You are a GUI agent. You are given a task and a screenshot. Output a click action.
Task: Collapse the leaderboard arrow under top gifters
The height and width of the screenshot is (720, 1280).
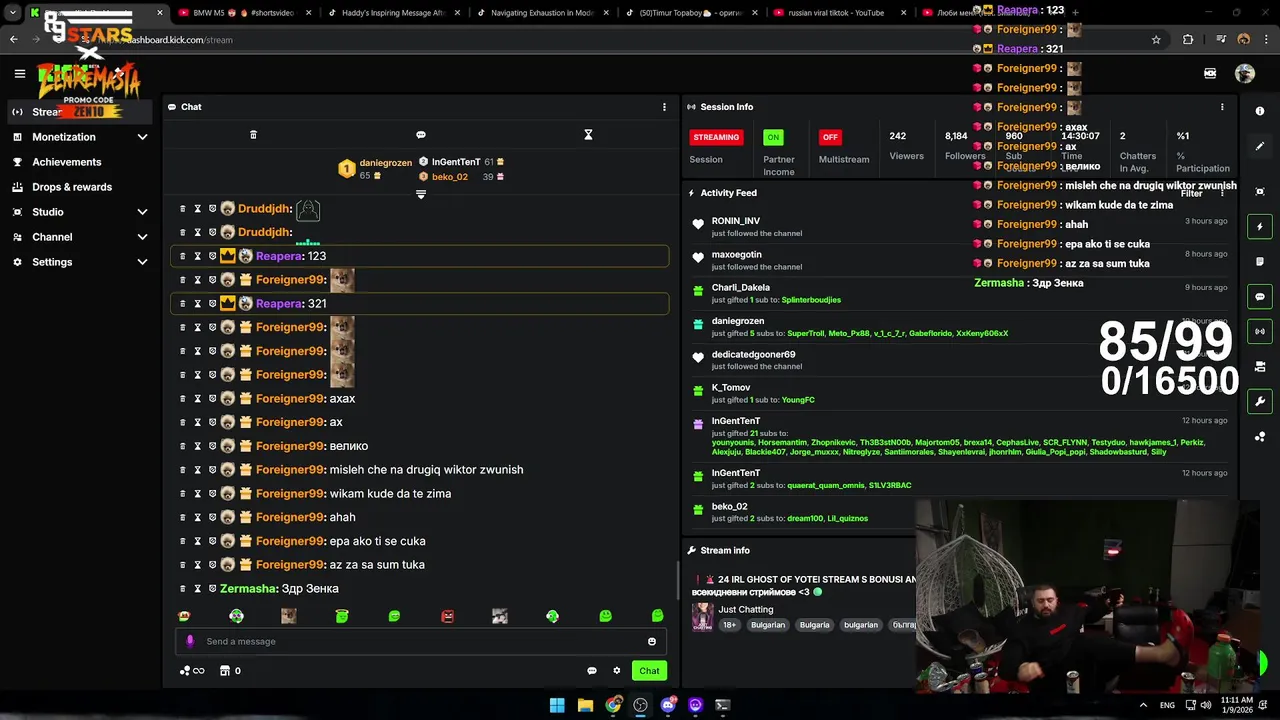pyautogui.click(x=421, y=194)
